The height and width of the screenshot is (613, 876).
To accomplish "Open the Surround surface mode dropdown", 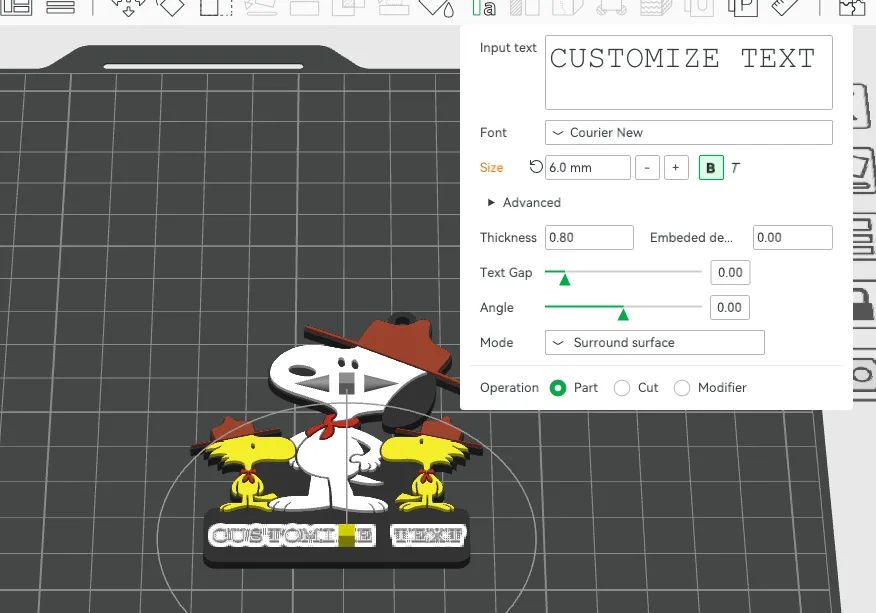I will (x=654, y=343).
